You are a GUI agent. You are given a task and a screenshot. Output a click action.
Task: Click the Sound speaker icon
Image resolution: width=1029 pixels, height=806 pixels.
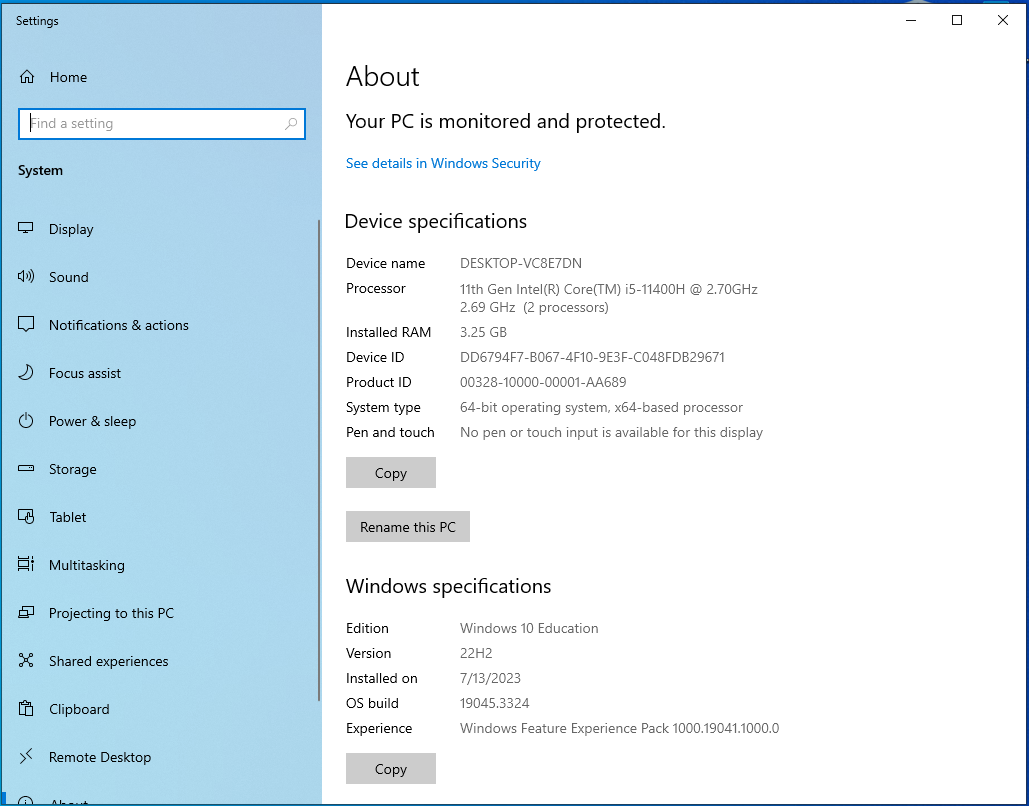27,277
